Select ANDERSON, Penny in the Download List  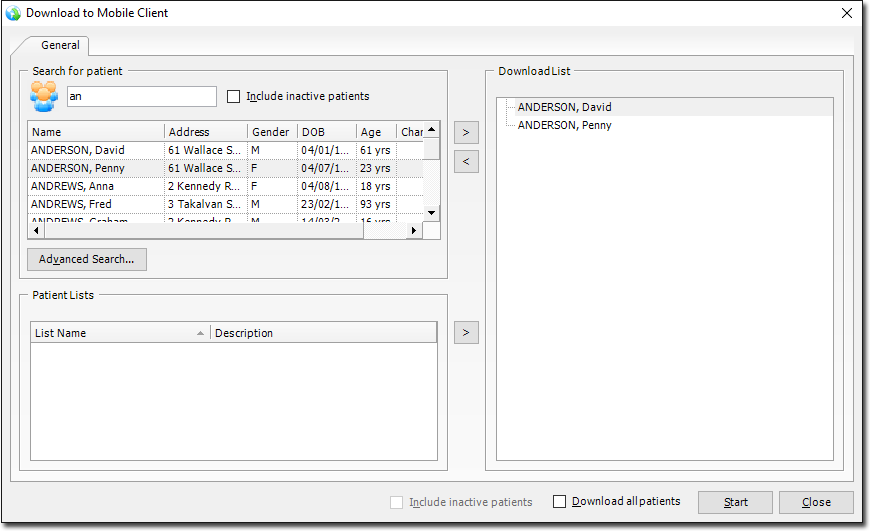[564, 125]
